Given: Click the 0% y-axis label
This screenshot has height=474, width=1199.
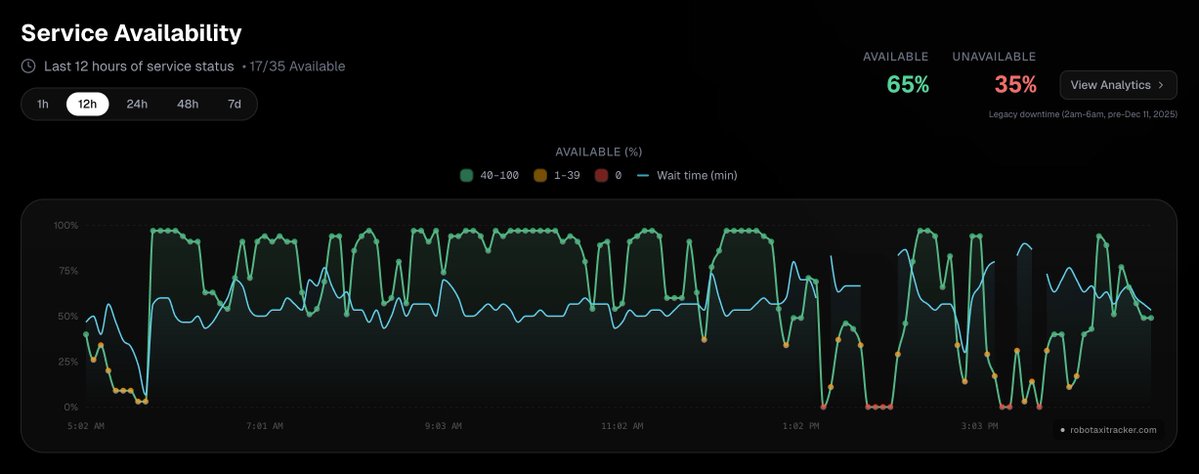Looking at the screenshot, I should pos(70,407).
